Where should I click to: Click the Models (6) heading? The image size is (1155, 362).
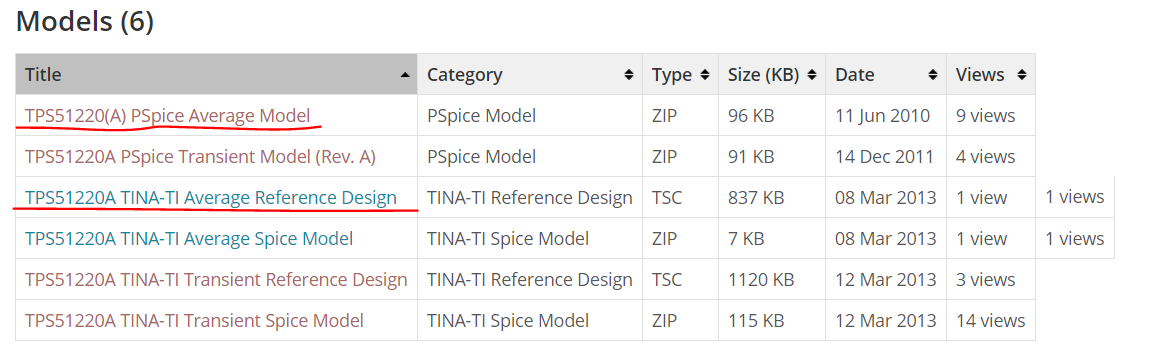coord(85,21)
